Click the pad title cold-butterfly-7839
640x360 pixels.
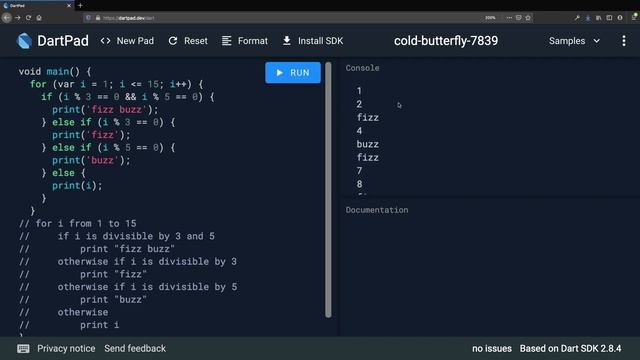click(446, 41)
